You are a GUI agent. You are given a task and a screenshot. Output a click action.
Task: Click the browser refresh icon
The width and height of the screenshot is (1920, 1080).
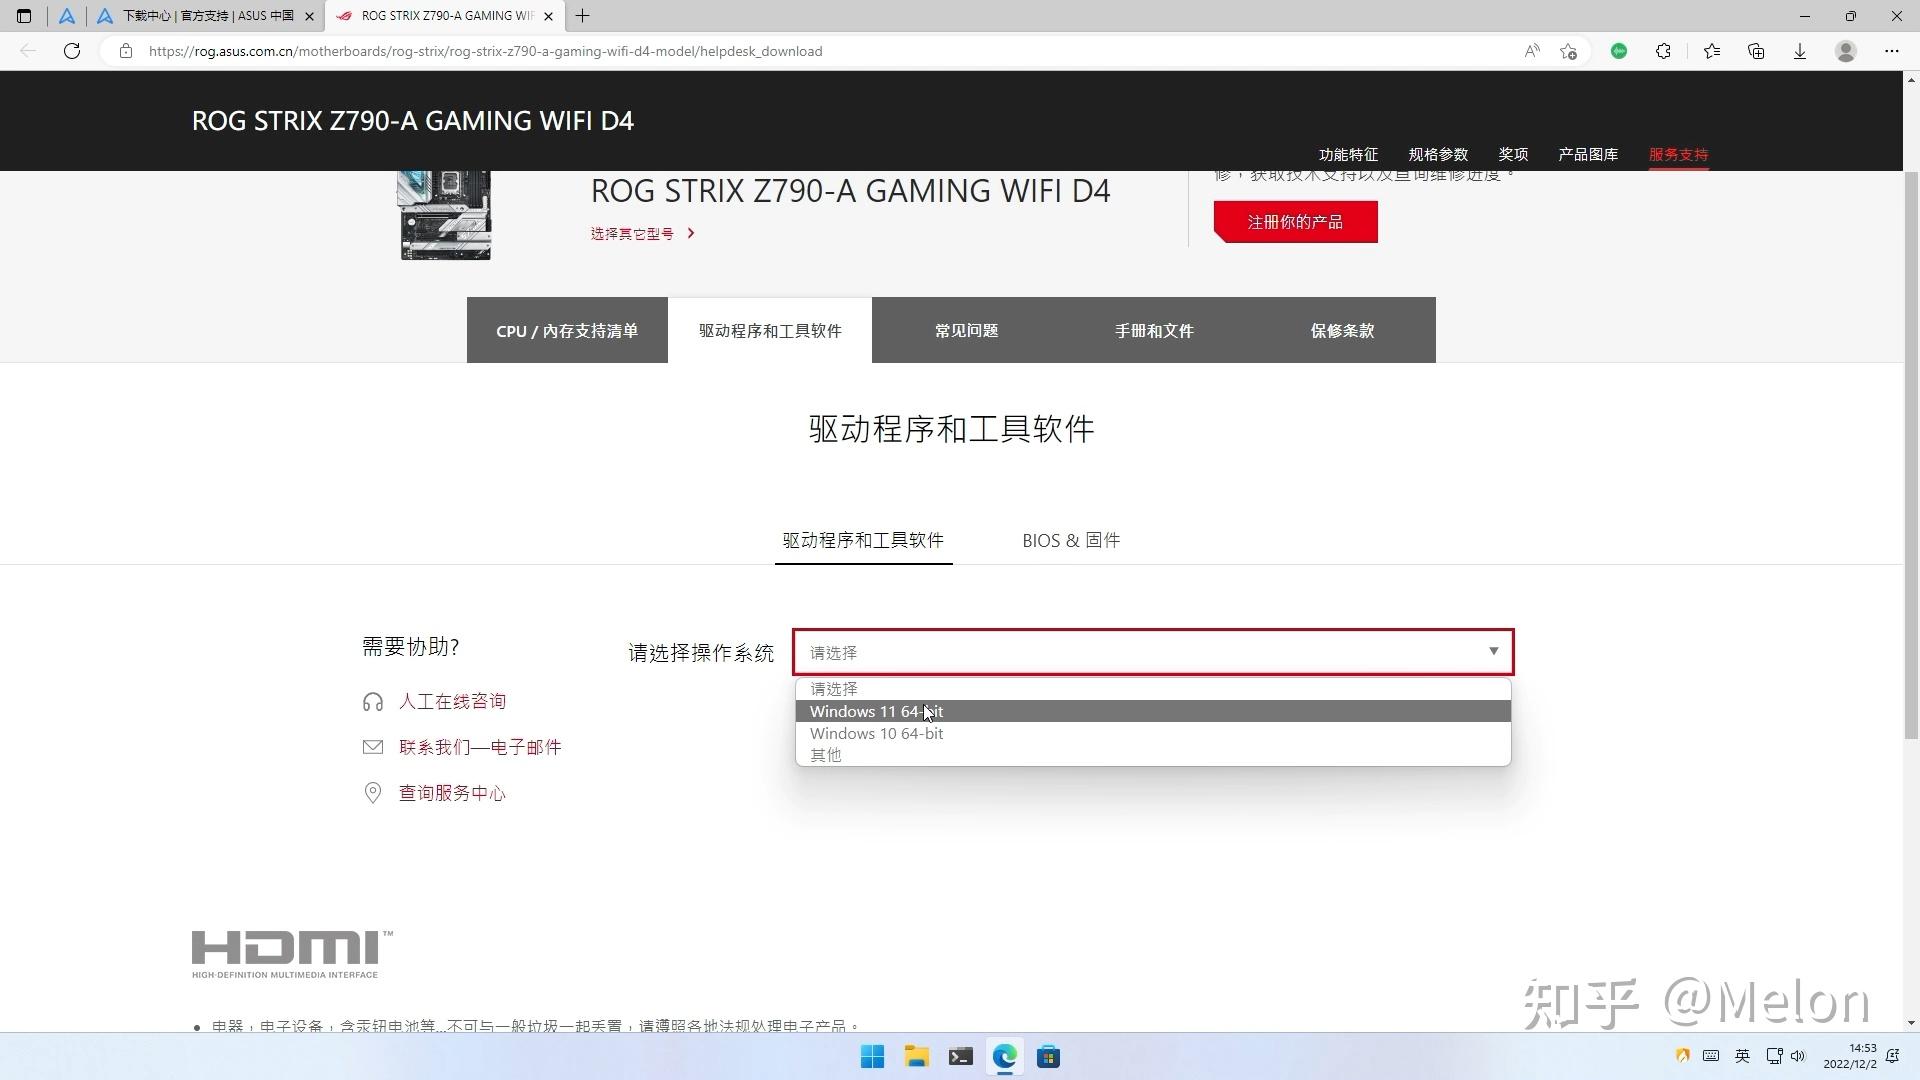[x=72, y=51]
